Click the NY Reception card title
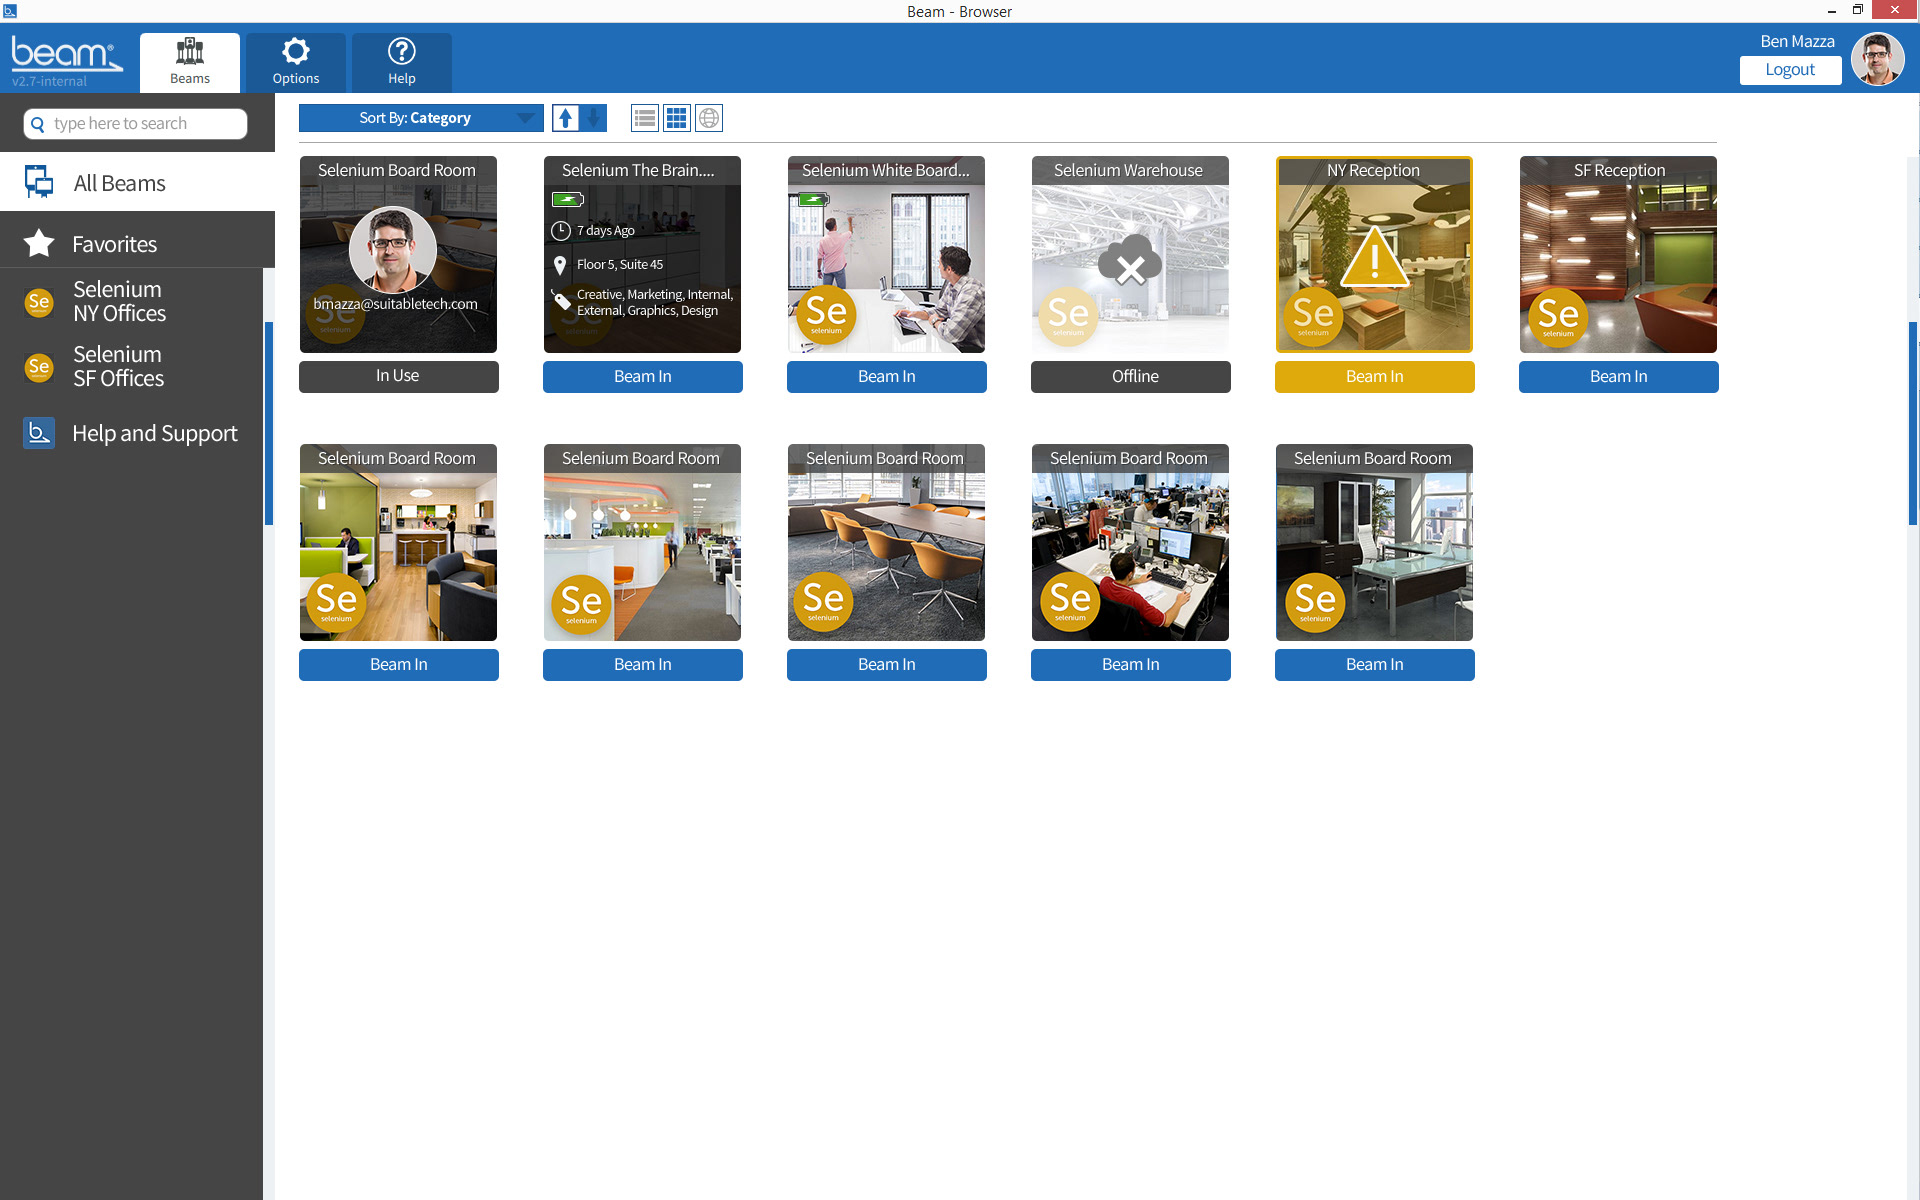 1373,170
